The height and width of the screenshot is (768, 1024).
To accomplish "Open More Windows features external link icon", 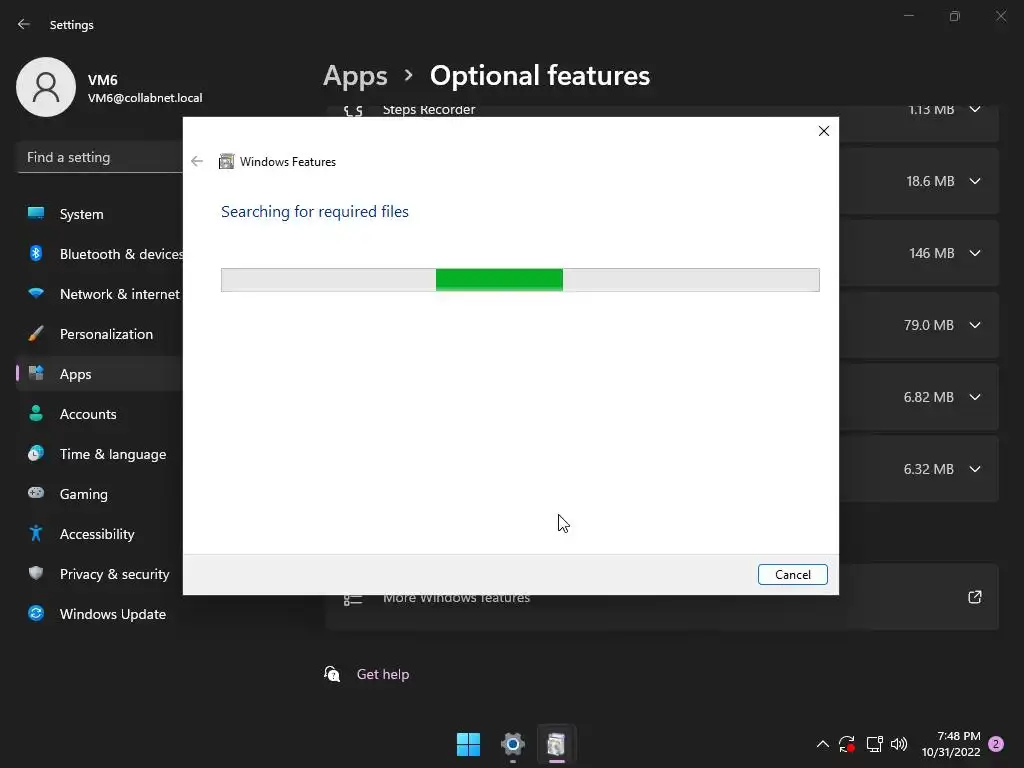I will [x=974, y=597].
